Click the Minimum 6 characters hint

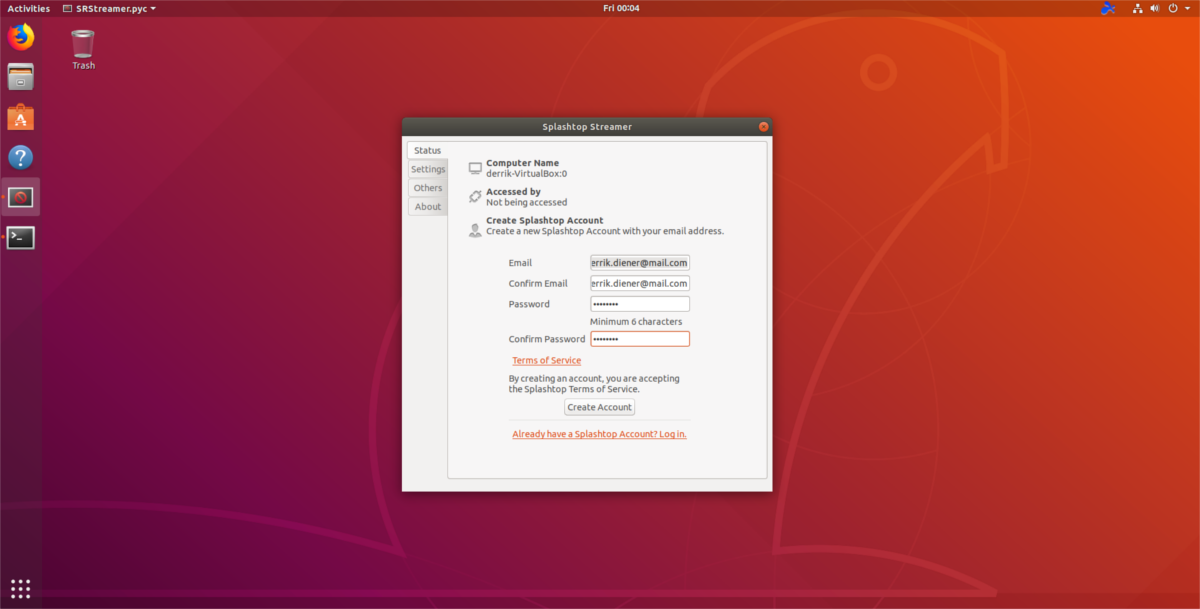(636, 322)
